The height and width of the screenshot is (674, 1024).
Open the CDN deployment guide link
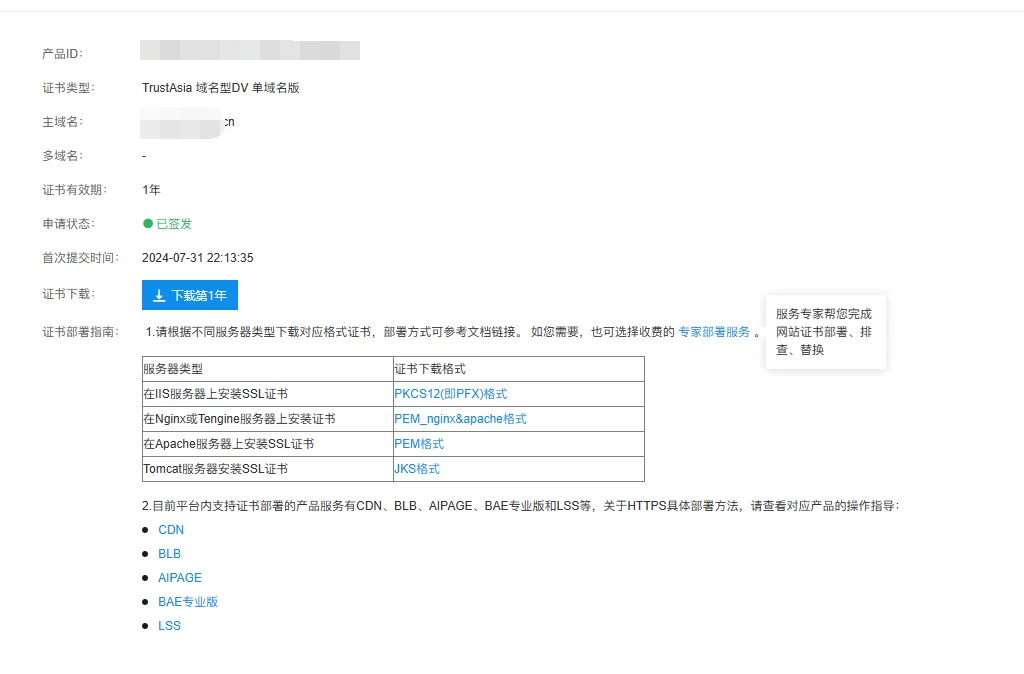tap(171, 530)
